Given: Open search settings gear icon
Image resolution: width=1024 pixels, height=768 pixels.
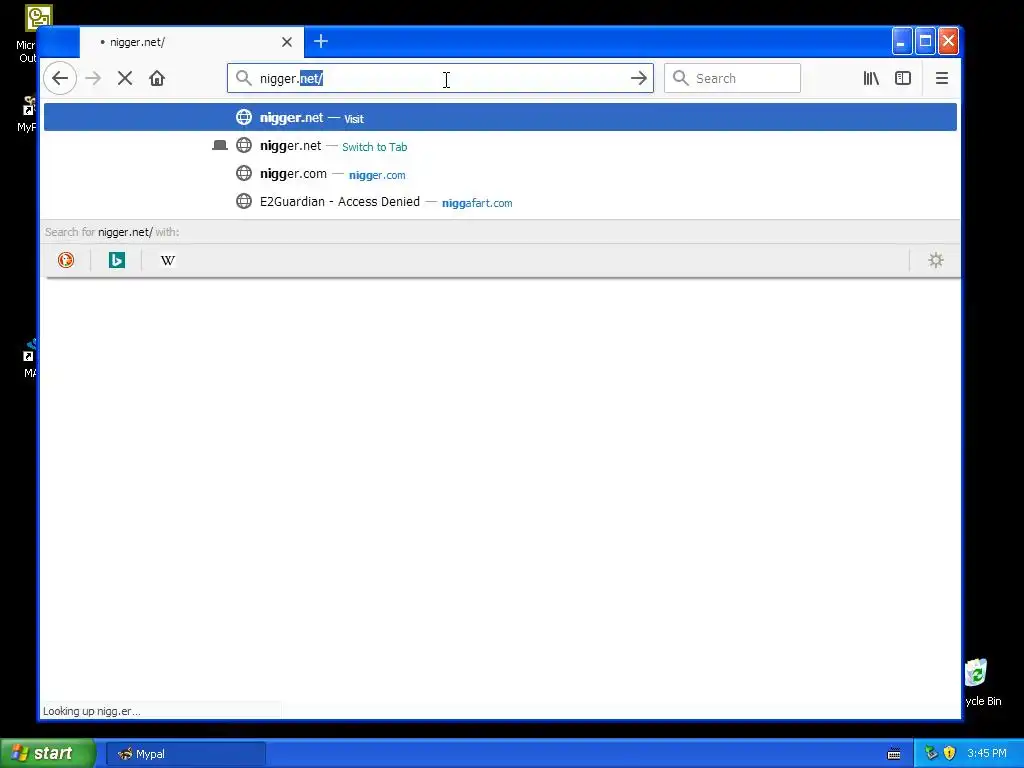Looking at the screenshot, I should pyautogui.click(x=936, y=260).
